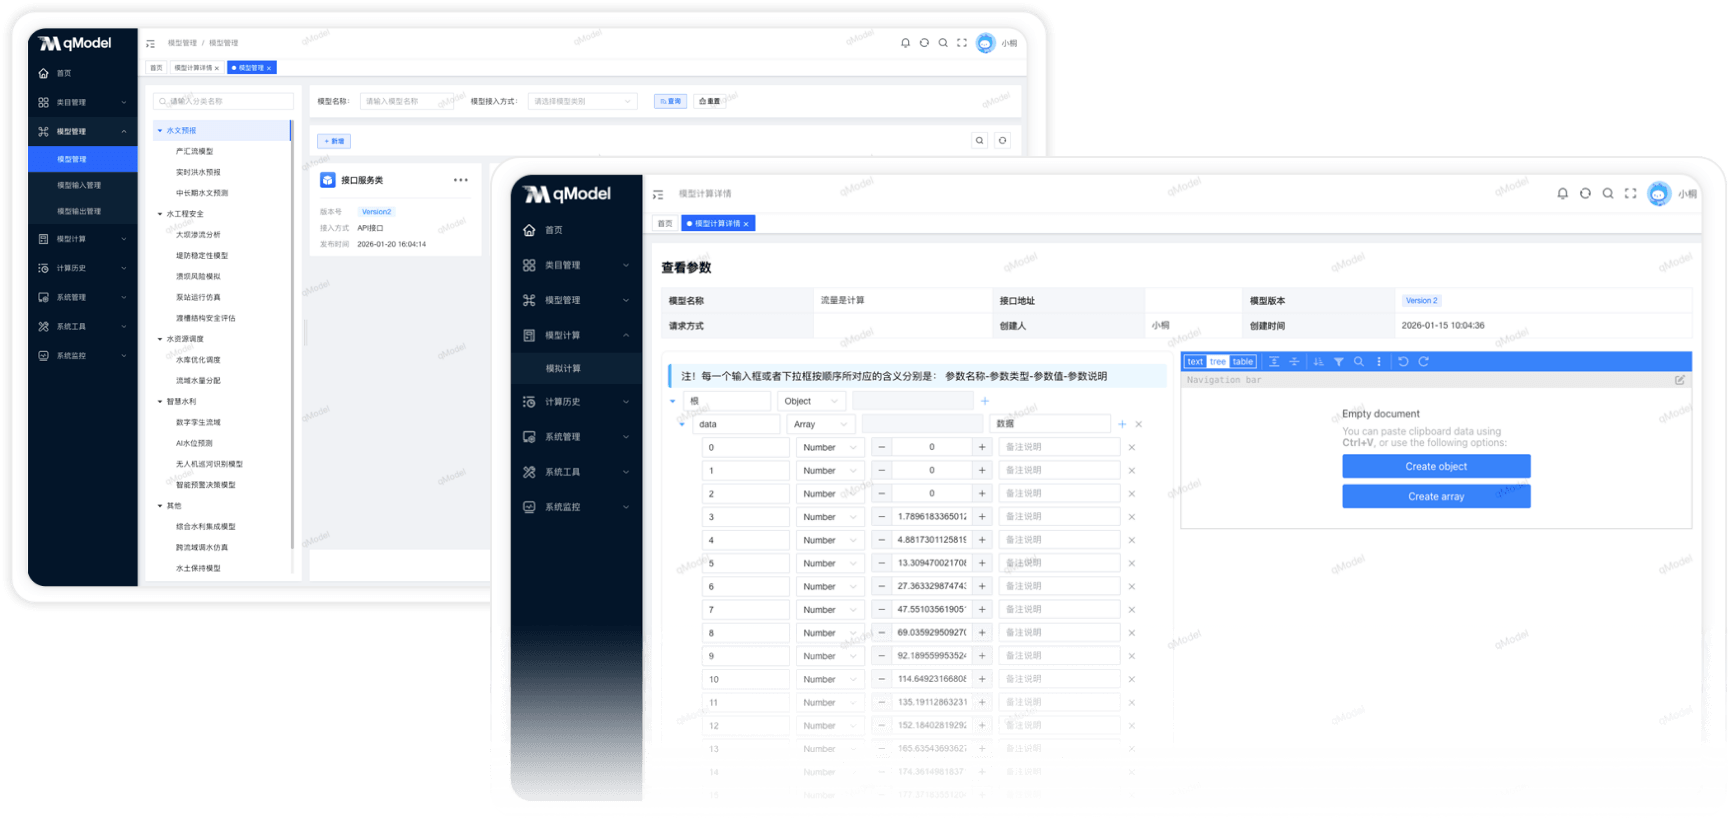
Task: Click 请输入分类名称 search field in back window
Action: click(x=223, y=101)
